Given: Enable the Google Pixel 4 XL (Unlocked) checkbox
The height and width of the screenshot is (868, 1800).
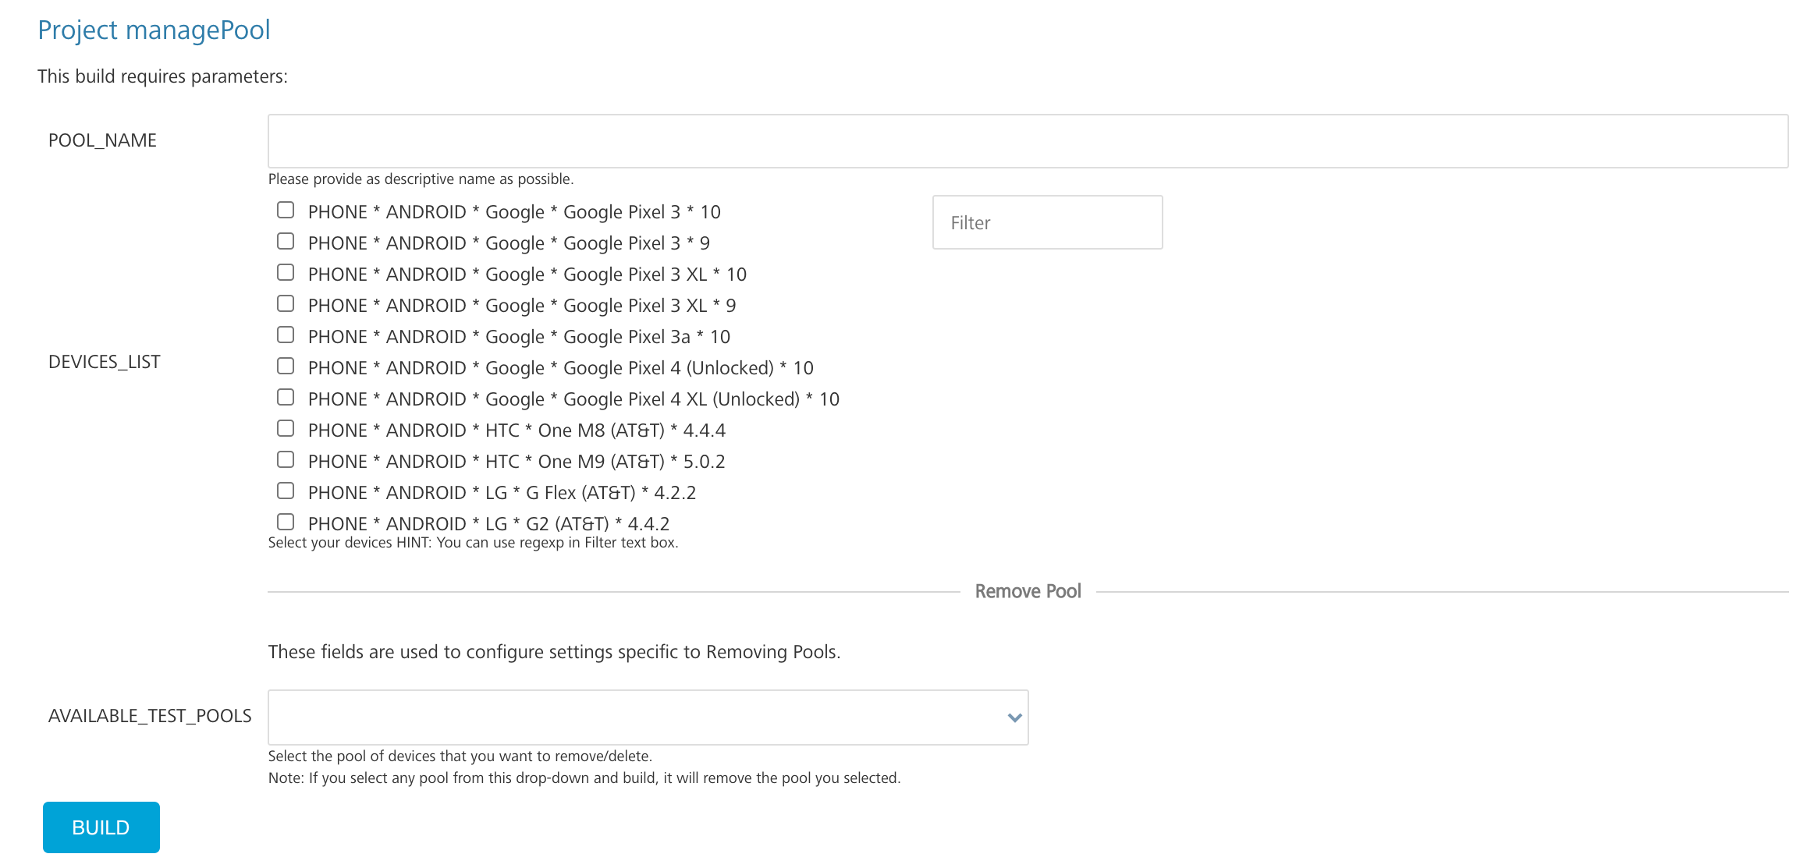Looking at the screenshot, I should coord(285,397).
